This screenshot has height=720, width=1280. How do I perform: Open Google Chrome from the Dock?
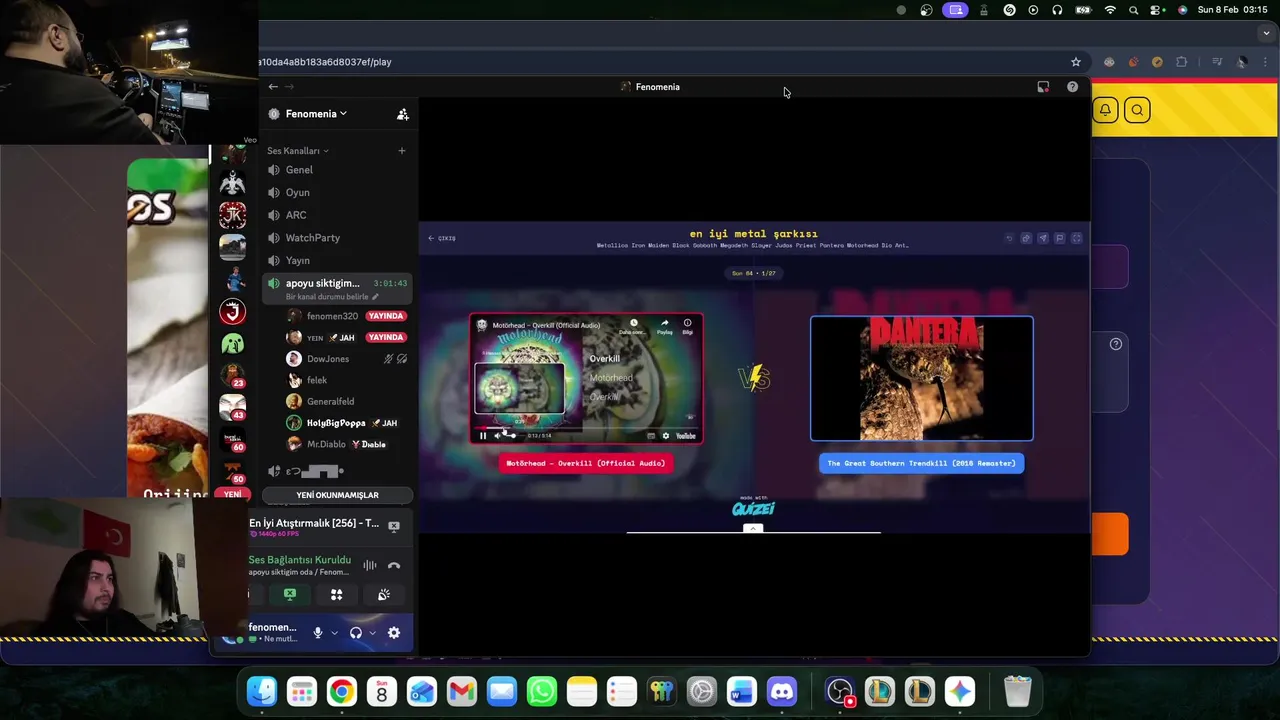tap(342, 691)
